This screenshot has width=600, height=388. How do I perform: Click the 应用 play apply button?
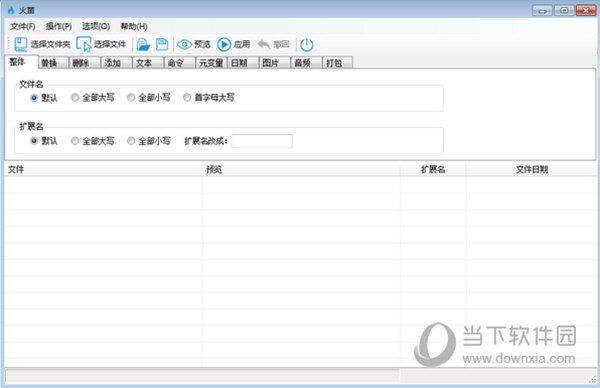pos(233,44)
